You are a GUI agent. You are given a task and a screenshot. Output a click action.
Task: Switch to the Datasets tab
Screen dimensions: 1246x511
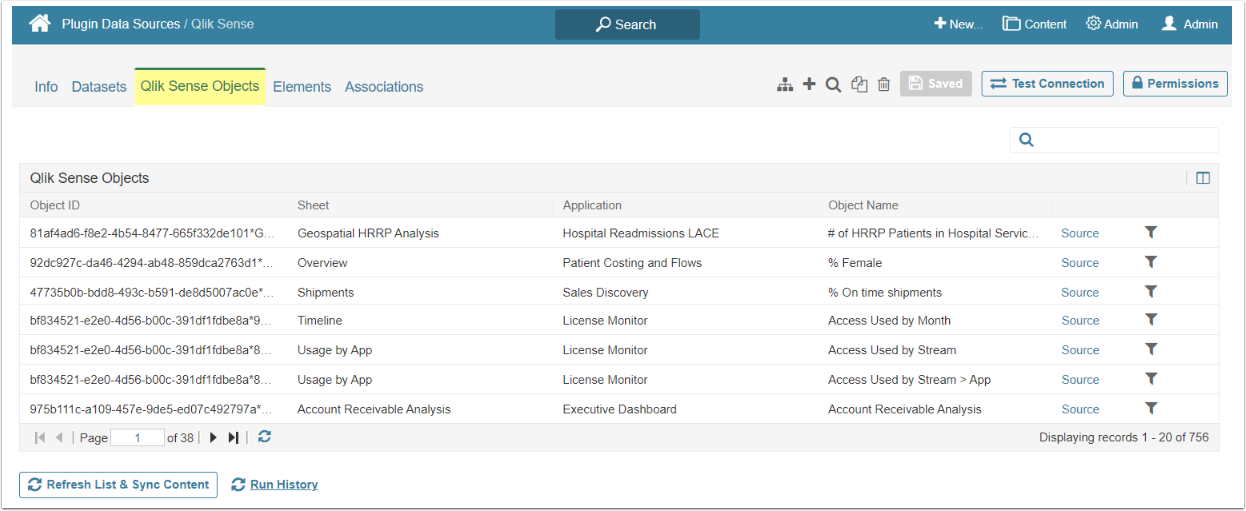[99, 87]
